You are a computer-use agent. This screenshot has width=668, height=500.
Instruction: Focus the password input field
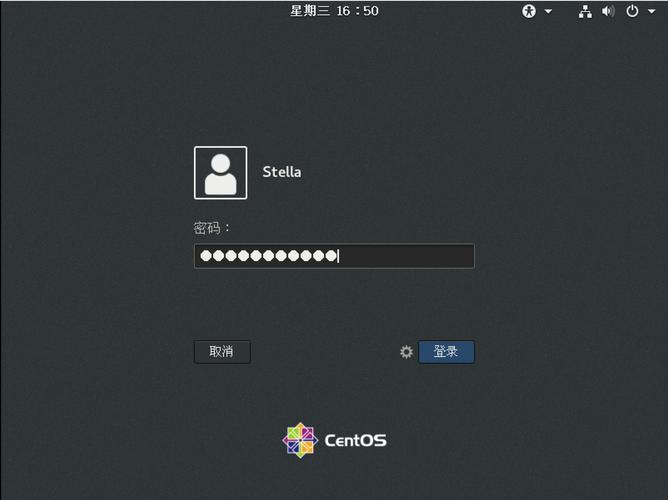(x=334, y=256)
